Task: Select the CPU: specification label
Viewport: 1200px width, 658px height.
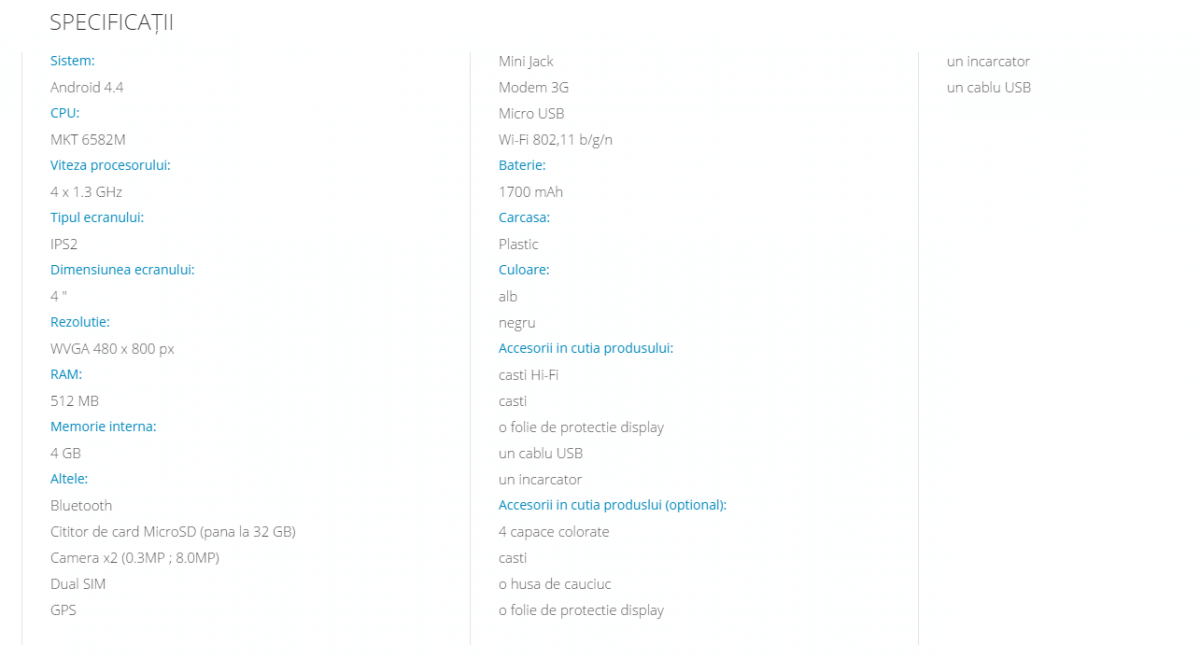Action: pyautogui.click(x=65, y=113)
